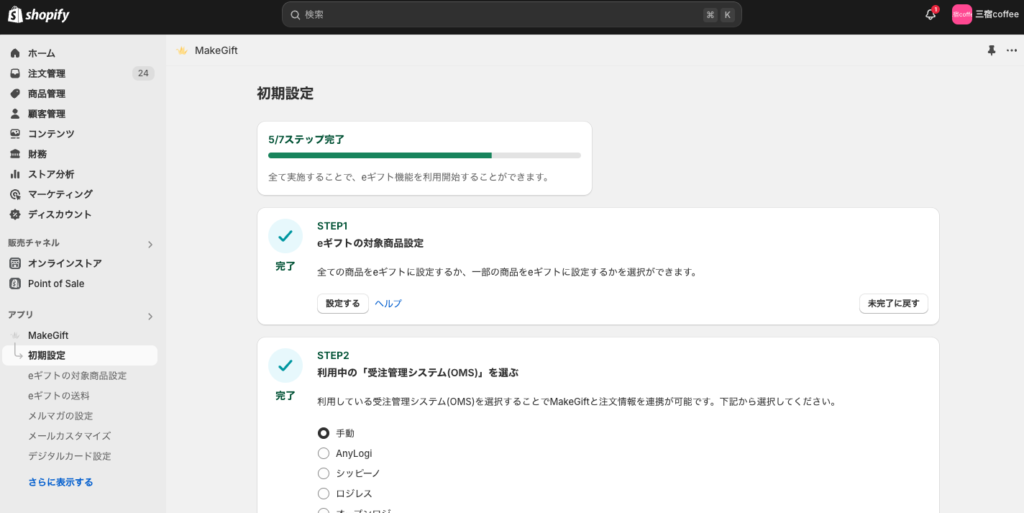Click the MakeGift icon in page header
Image resolution: width=1024 pixels, height=513 pixels.
click(182, 50)
